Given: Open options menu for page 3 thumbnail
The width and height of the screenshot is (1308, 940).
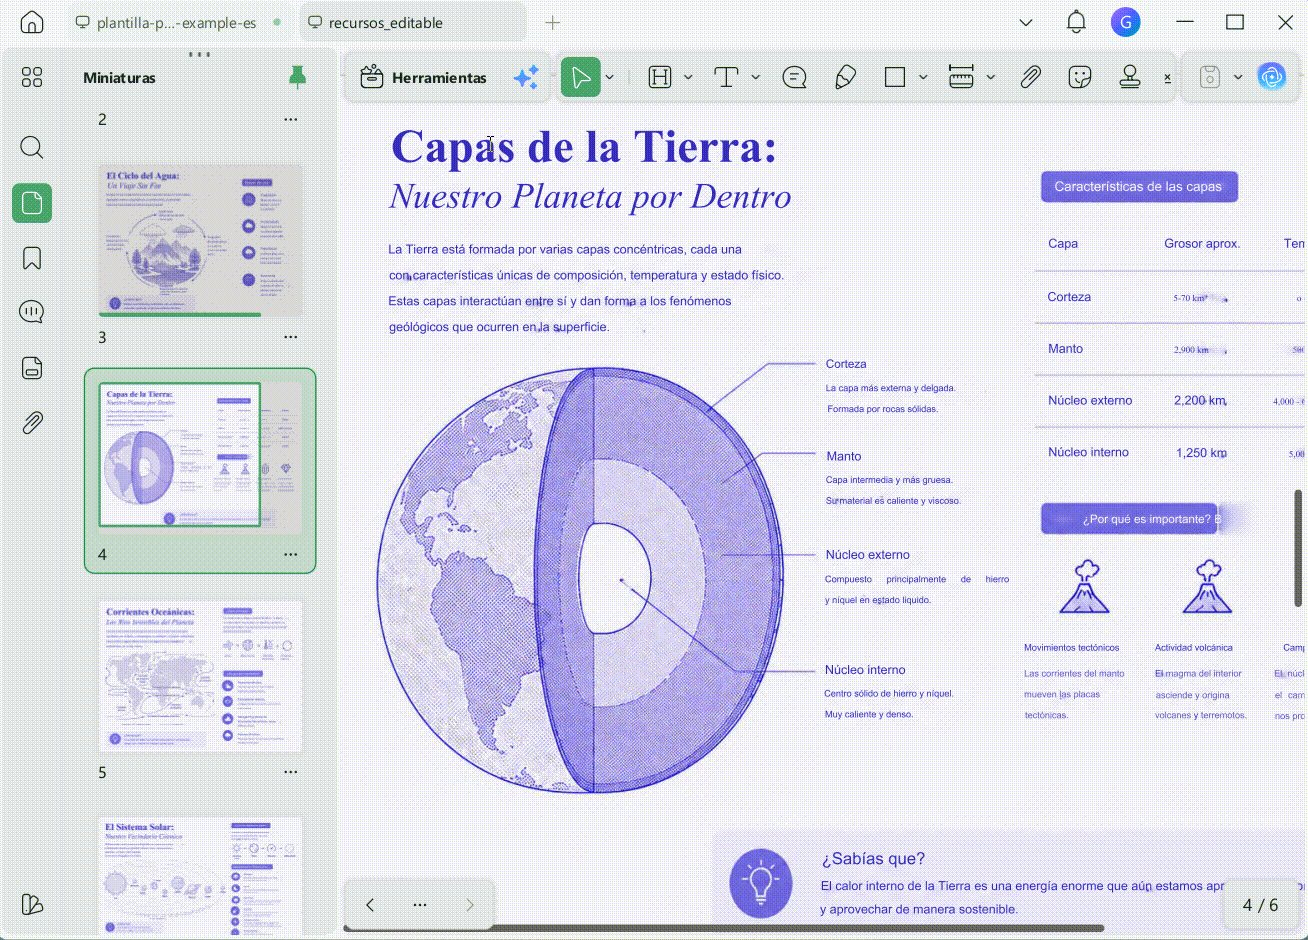Looking at the screenshot, I should [x=291, y=338].
